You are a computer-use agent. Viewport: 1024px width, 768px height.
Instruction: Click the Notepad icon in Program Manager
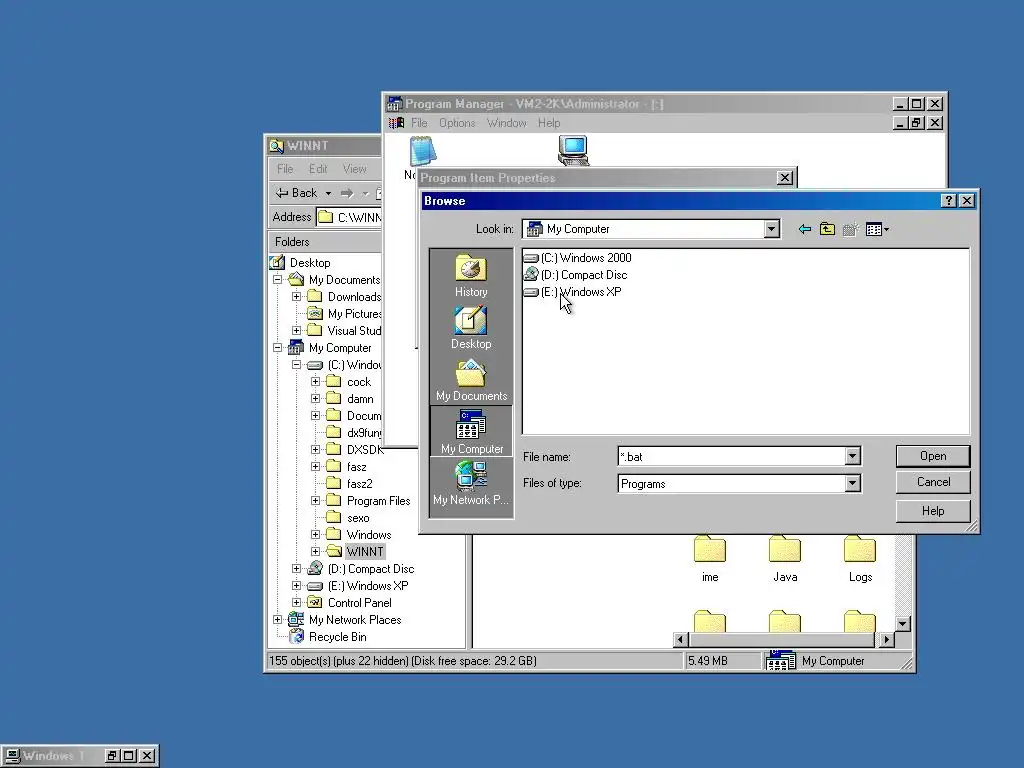pyautogui.click(x=423, y=150)
